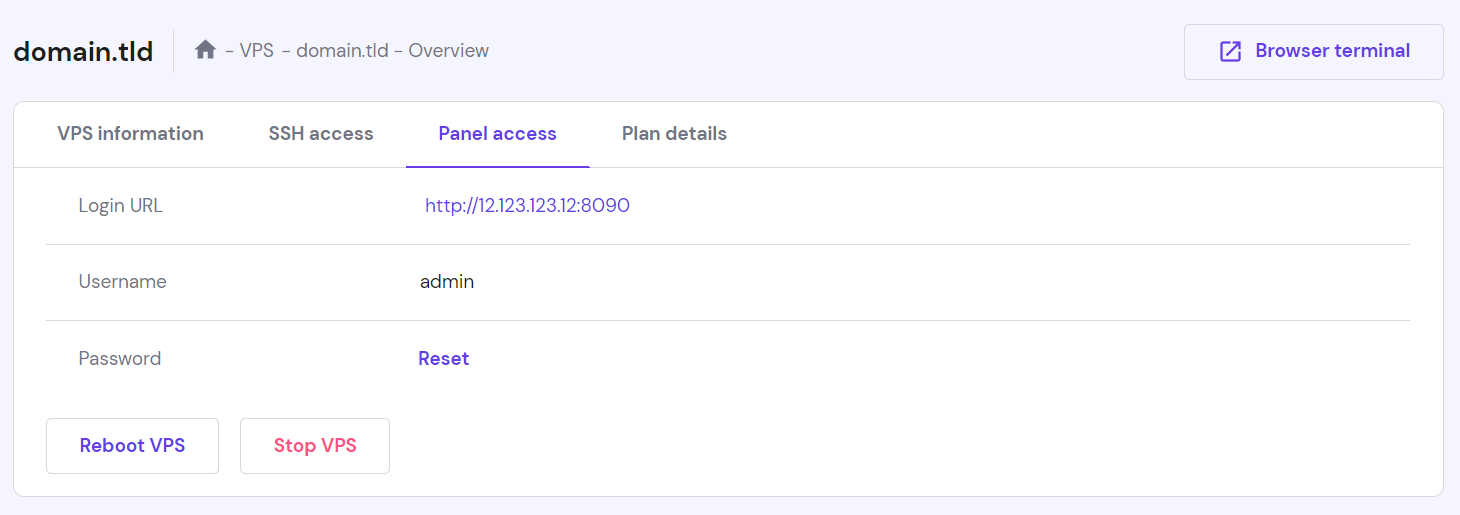Click the admin username value
The image size is (1460, 515).
tap(447, 282)
